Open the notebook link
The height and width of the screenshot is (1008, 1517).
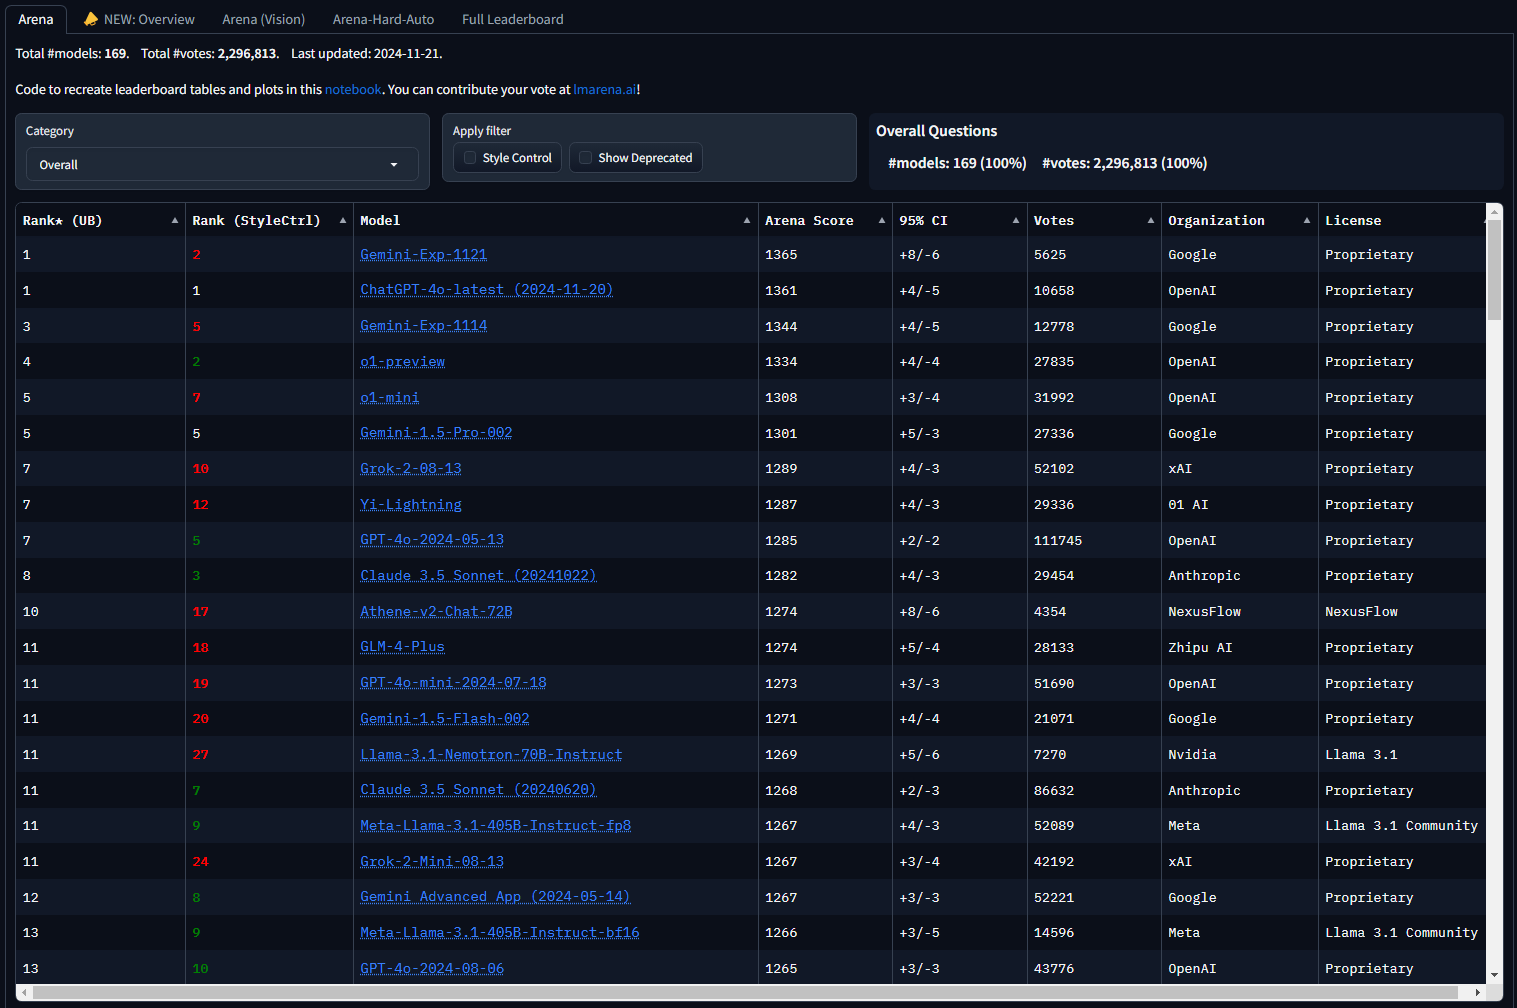pyautogui.click(x=352, y=89)
